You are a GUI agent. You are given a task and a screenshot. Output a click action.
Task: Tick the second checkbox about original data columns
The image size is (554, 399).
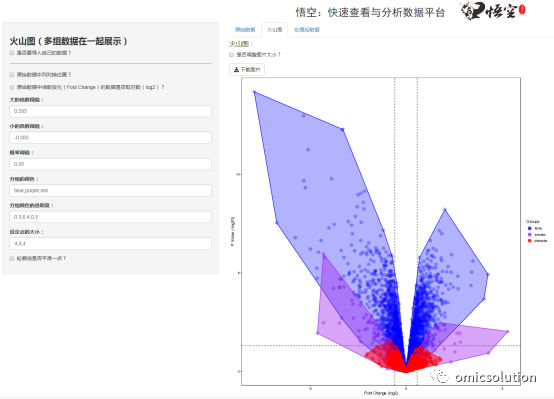pyautogui.click(x=12, y=75)
